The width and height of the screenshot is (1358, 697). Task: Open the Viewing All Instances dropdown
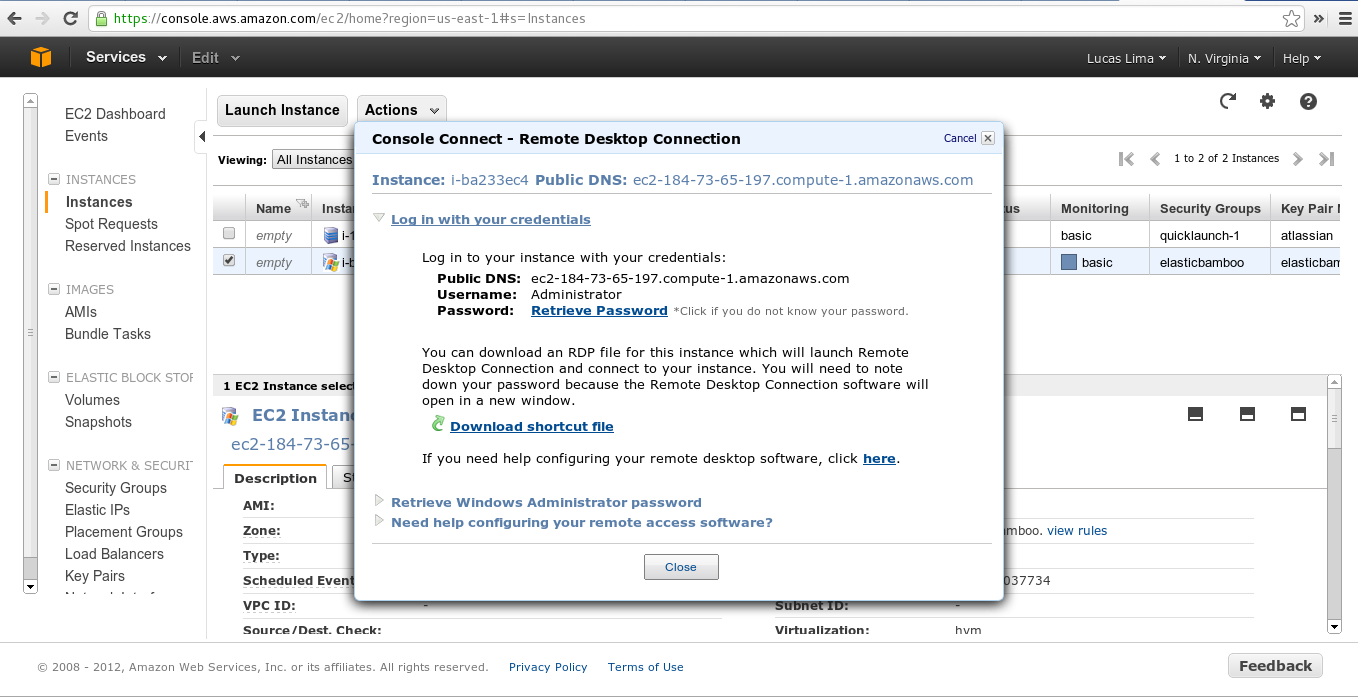[314, 160]
